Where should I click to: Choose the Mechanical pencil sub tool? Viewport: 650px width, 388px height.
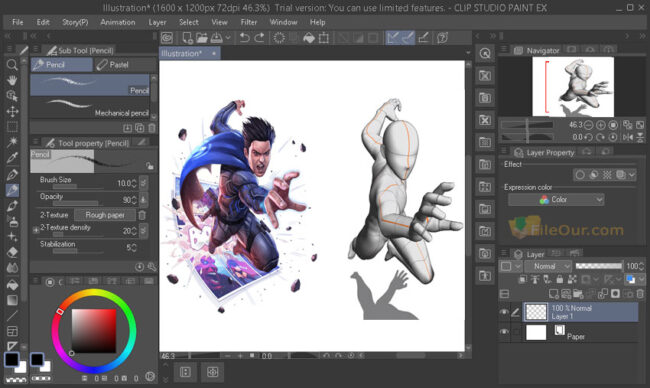(x=90, y=108)
